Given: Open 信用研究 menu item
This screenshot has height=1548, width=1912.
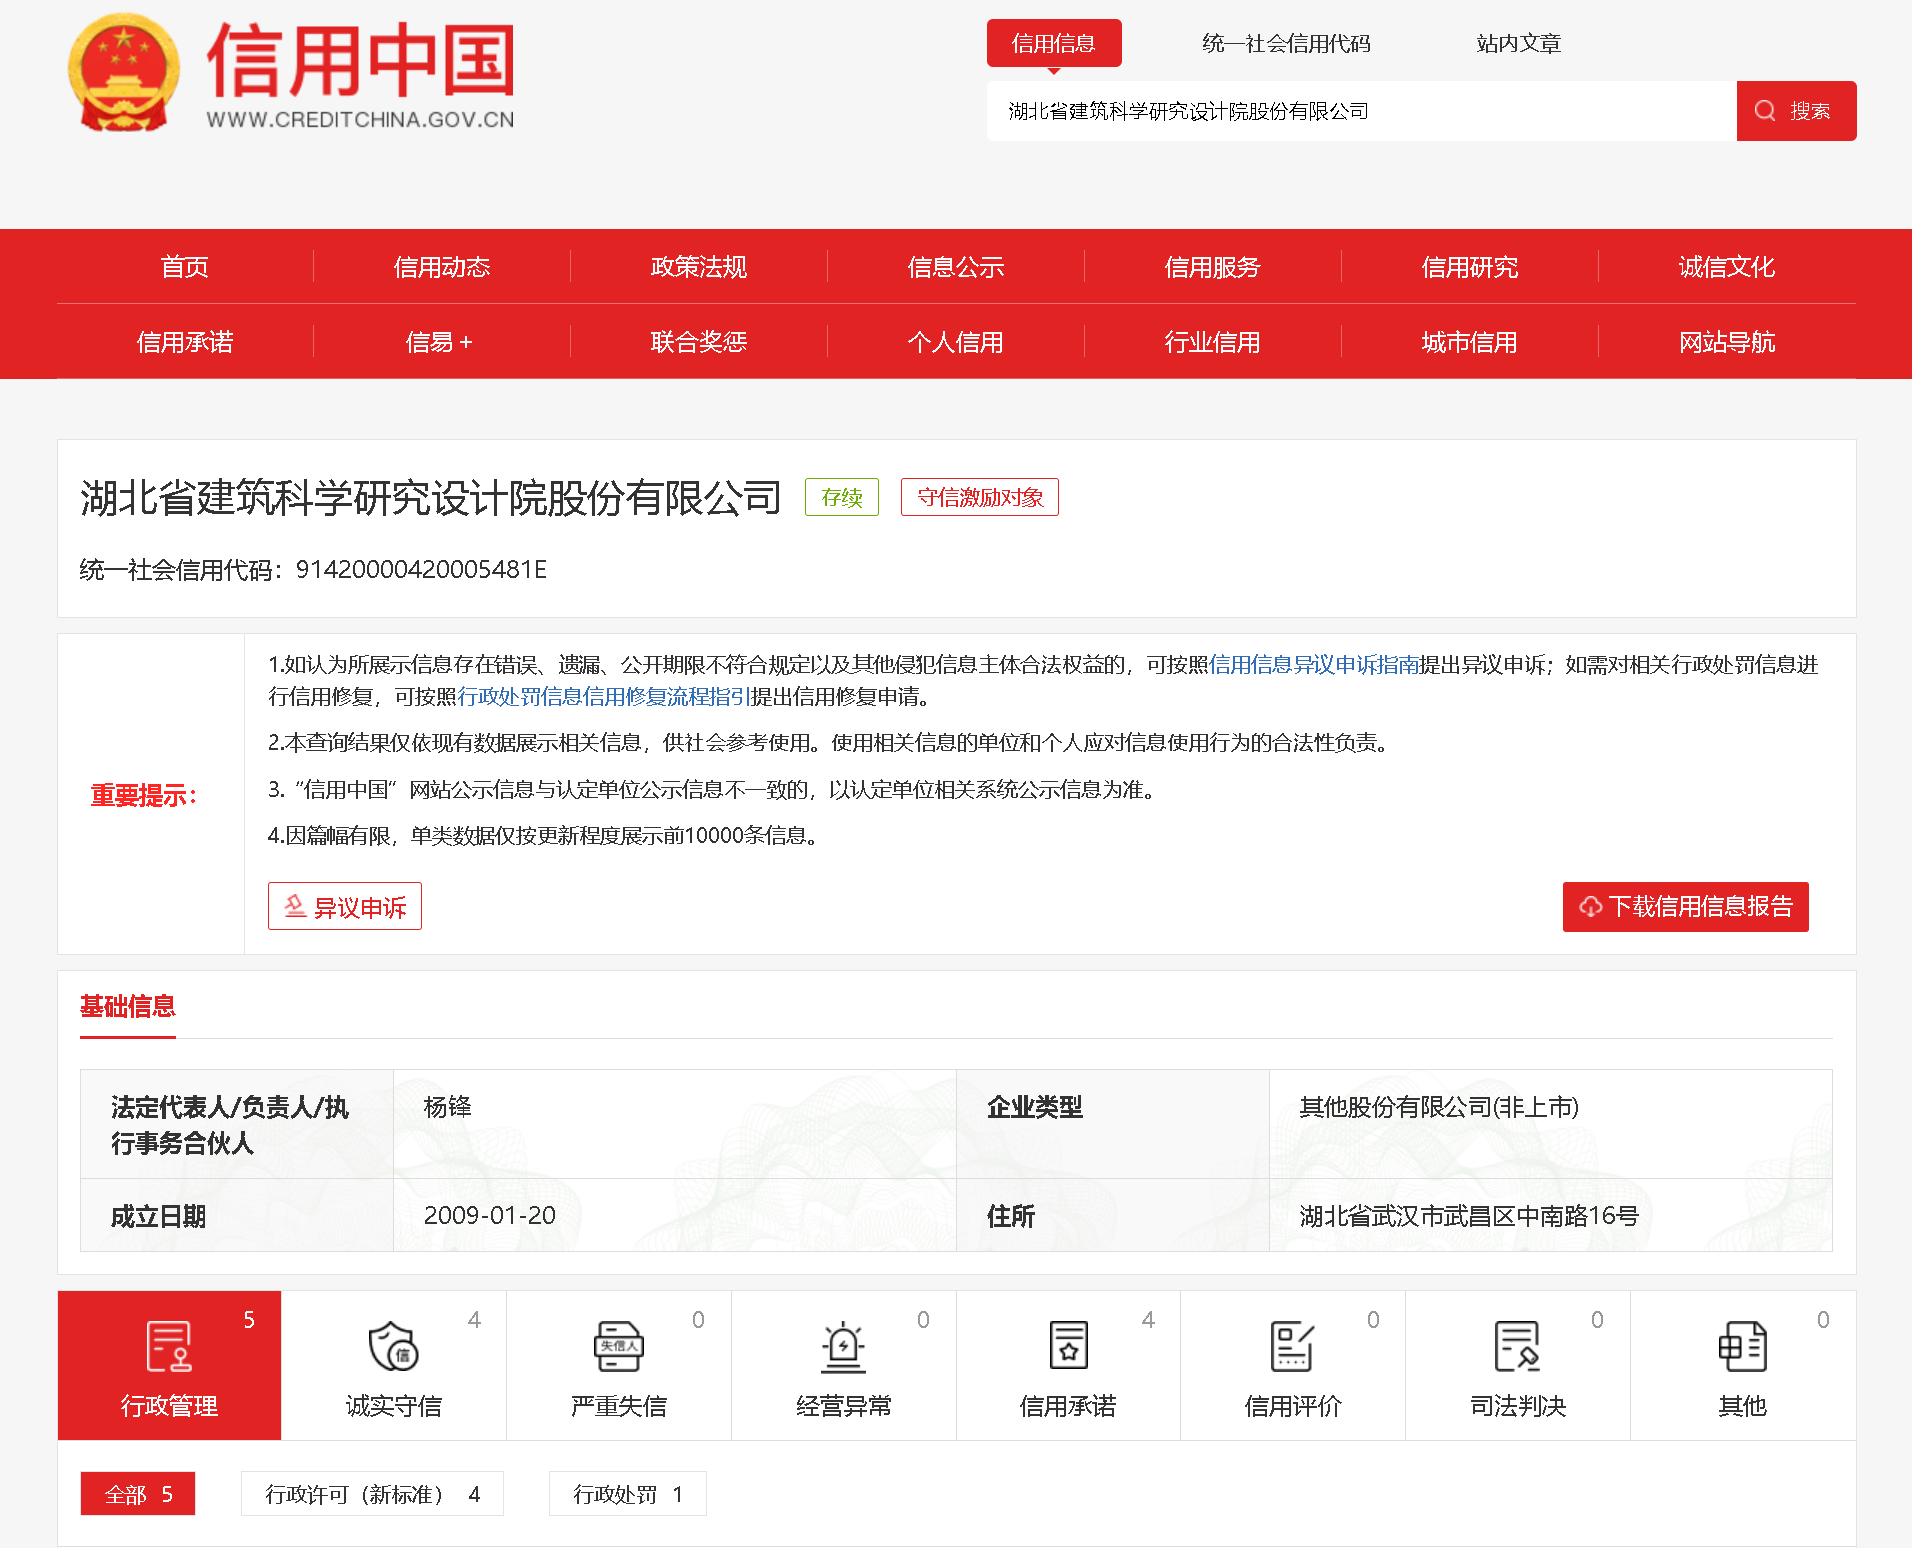Looking at the screenshot, I should point(1470,267).
